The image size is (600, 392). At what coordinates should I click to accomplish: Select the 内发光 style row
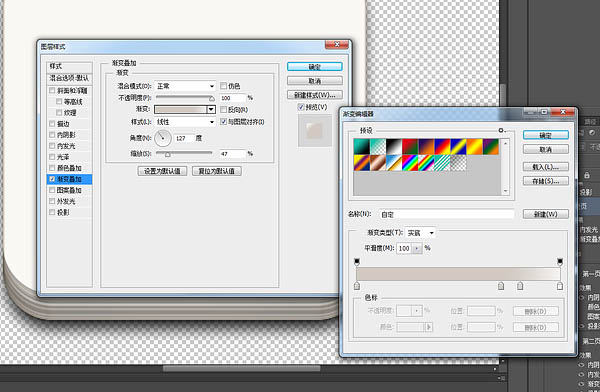tap(69, 146)
